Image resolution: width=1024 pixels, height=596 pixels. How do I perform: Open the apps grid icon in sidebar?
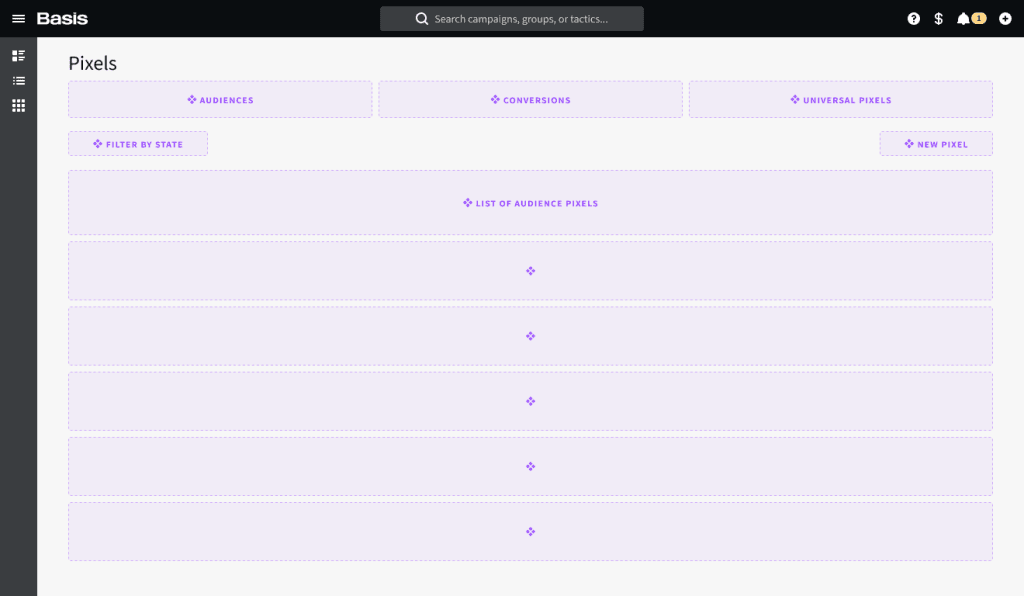click(18, 106)
